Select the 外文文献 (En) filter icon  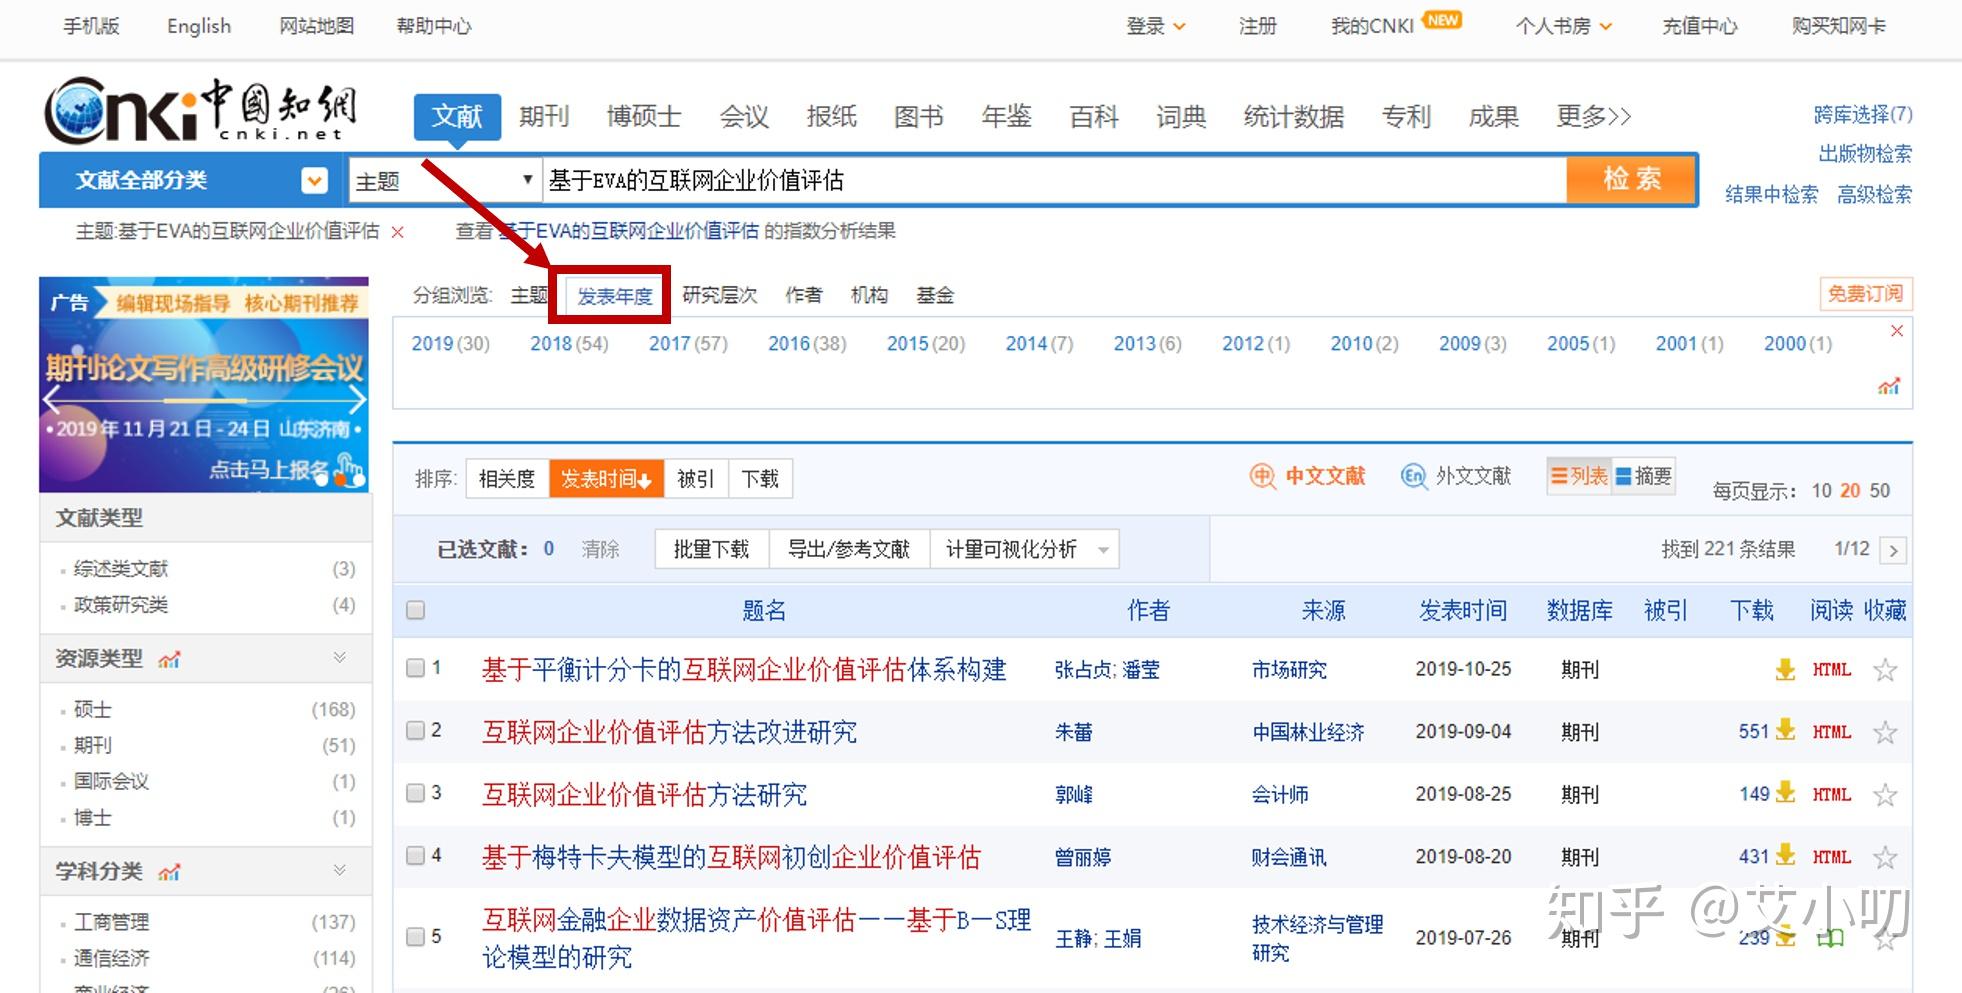click(x=1412, y=477)
